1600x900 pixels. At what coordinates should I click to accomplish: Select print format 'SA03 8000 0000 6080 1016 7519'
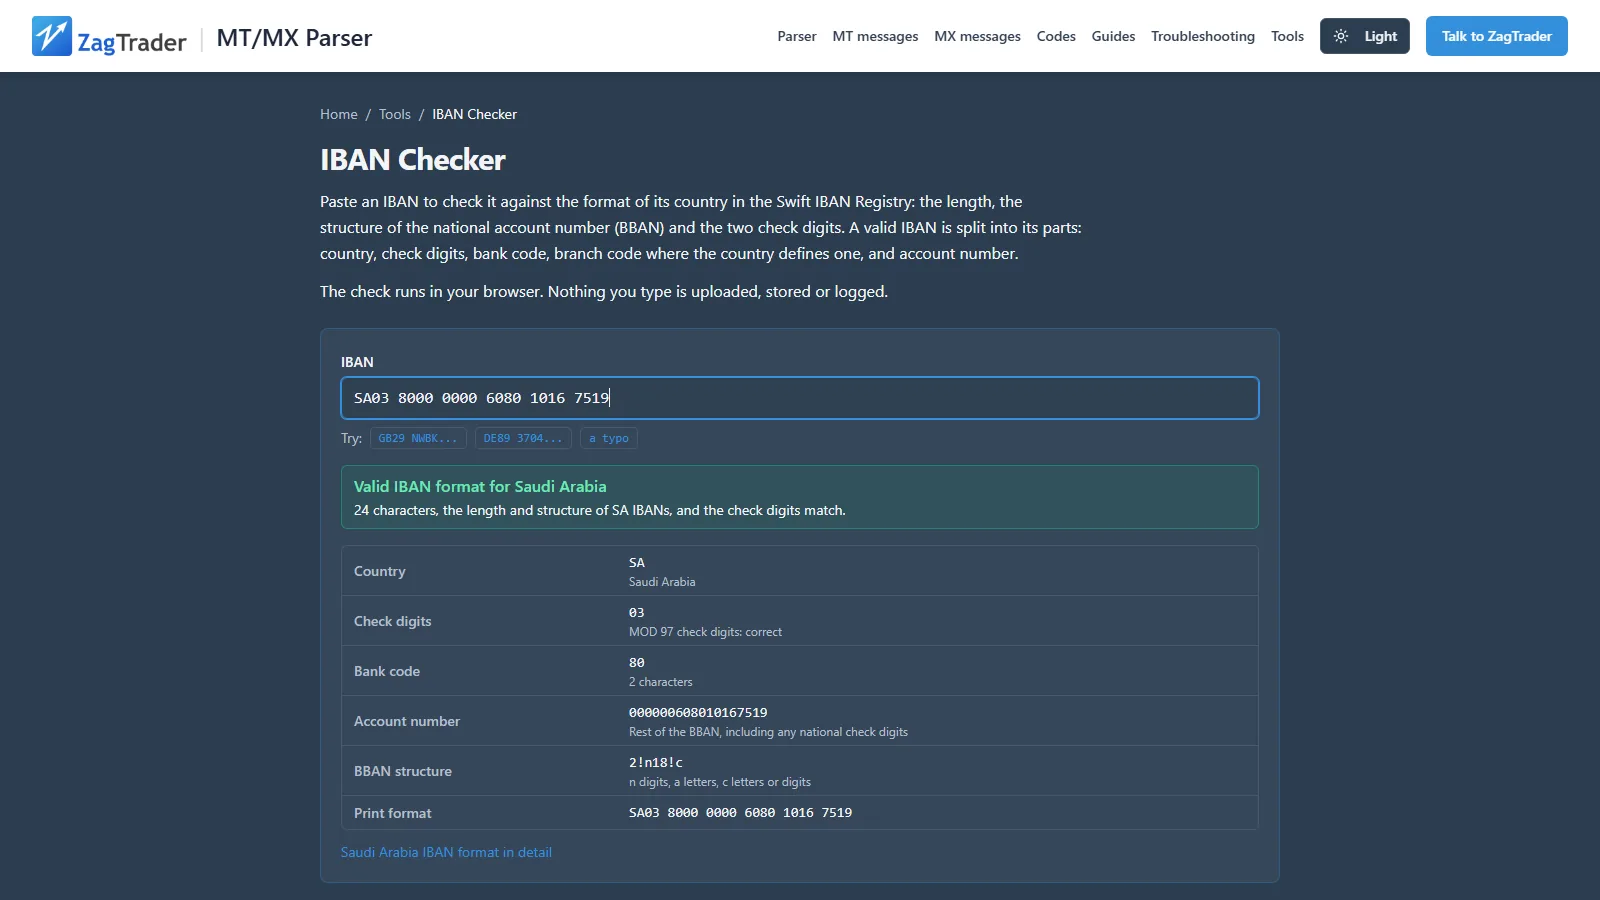coord(740,812)
